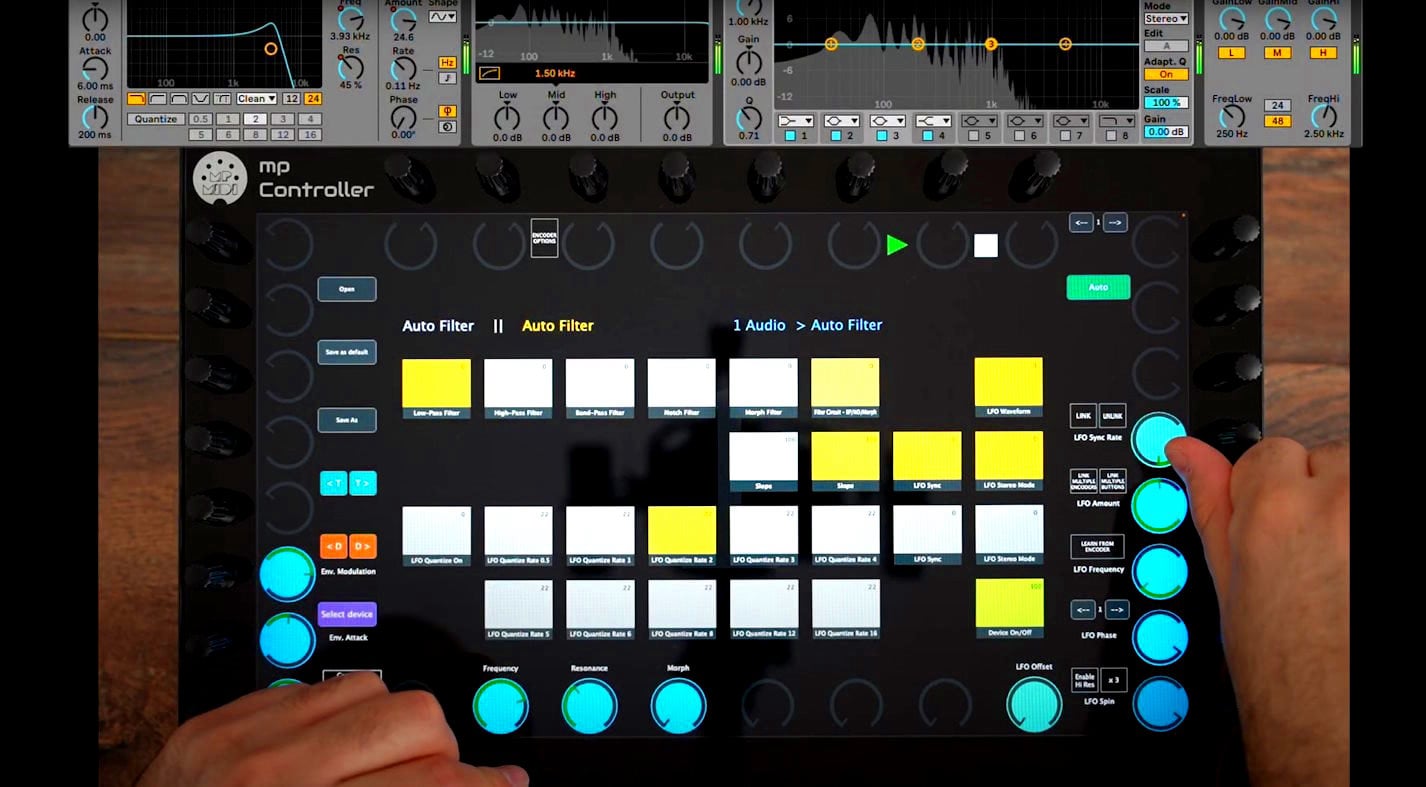Click the LFO Offset encoder knob
Screen dimensions: 1426x787
[1034, 704]
